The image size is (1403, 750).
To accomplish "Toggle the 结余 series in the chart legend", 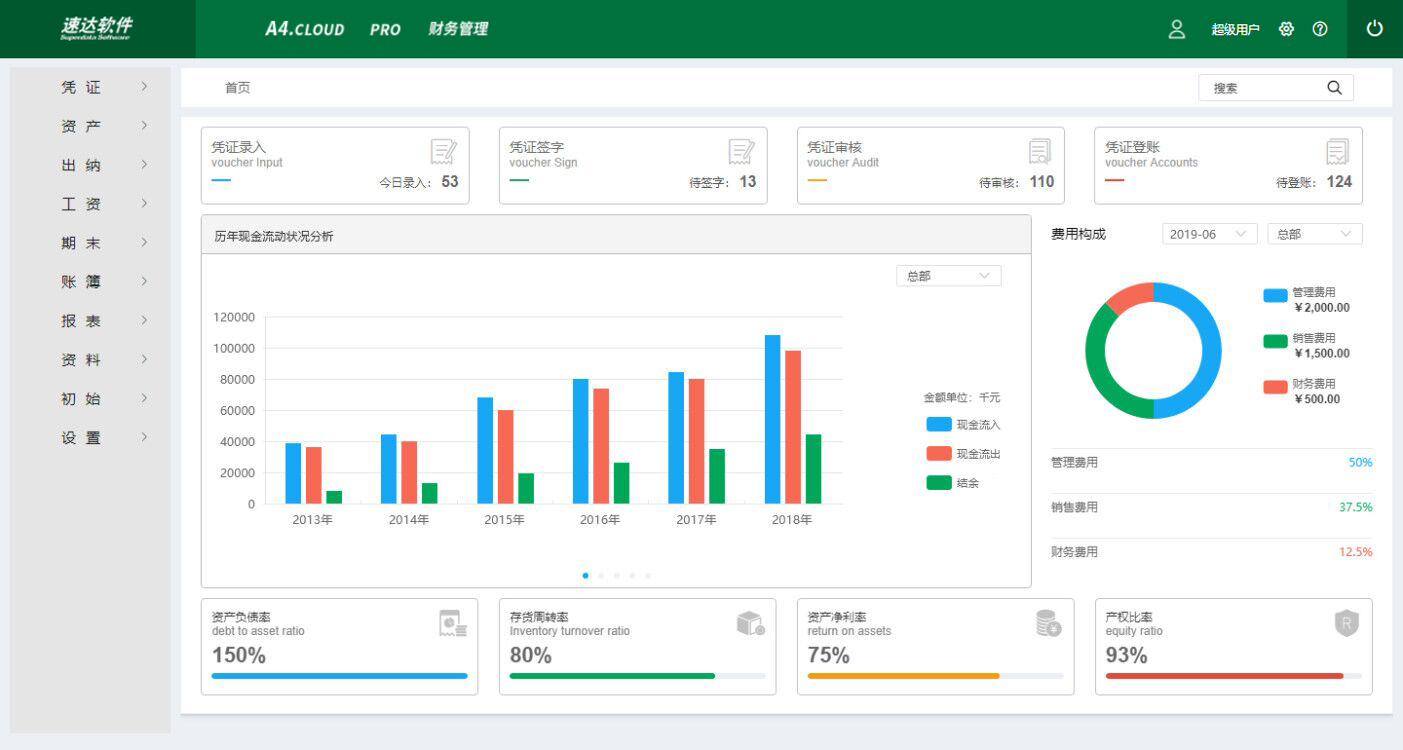I will tap(955, 482).
